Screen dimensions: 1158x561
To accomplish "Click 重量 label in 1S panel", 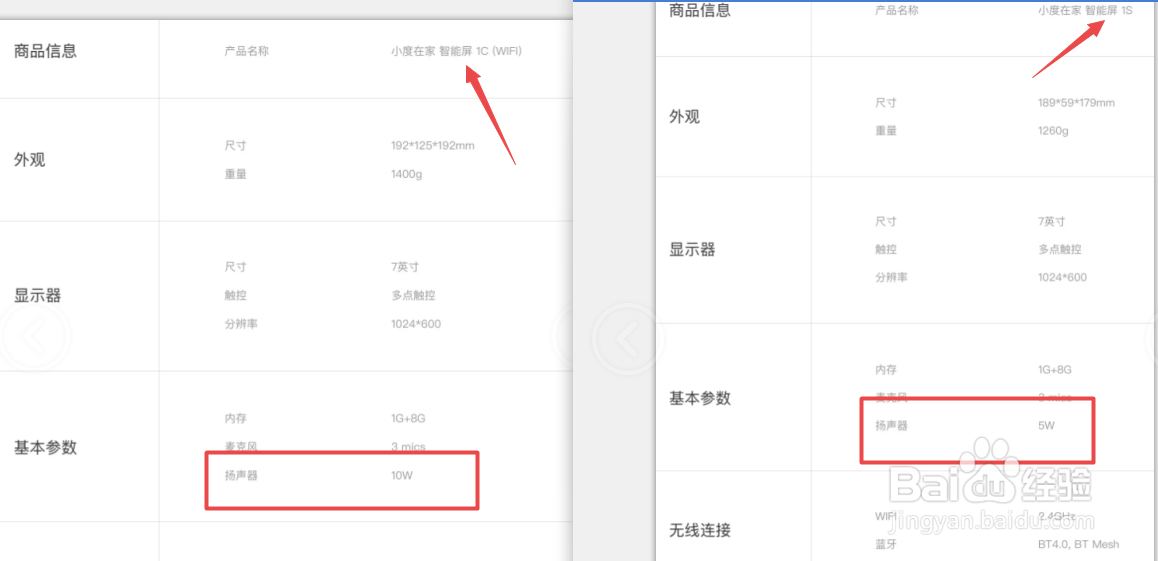I will coord(885,131).
